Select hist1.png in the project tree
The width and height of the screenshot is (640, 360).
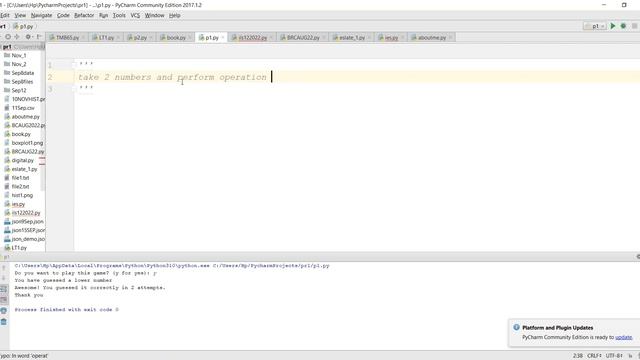(22, 196)
